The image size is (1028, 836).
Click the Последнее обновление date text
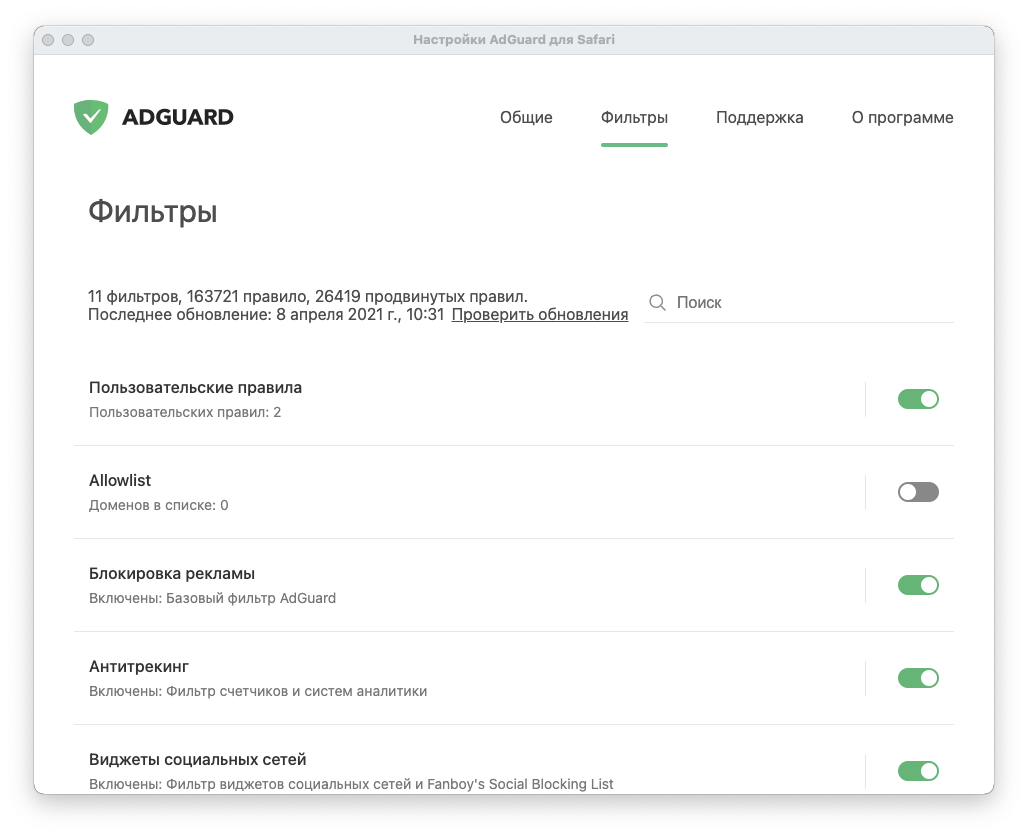tap(266, 315)
